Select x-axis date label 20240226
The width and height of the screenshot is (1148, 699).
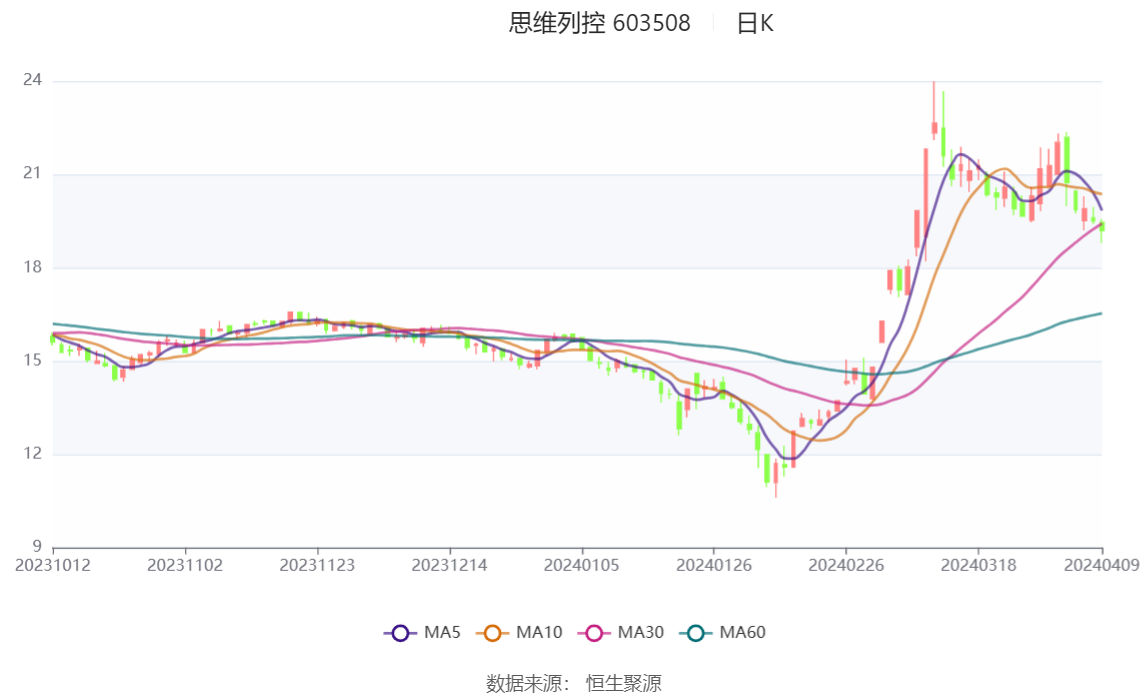pyautogui.click(x=846, y=566)
